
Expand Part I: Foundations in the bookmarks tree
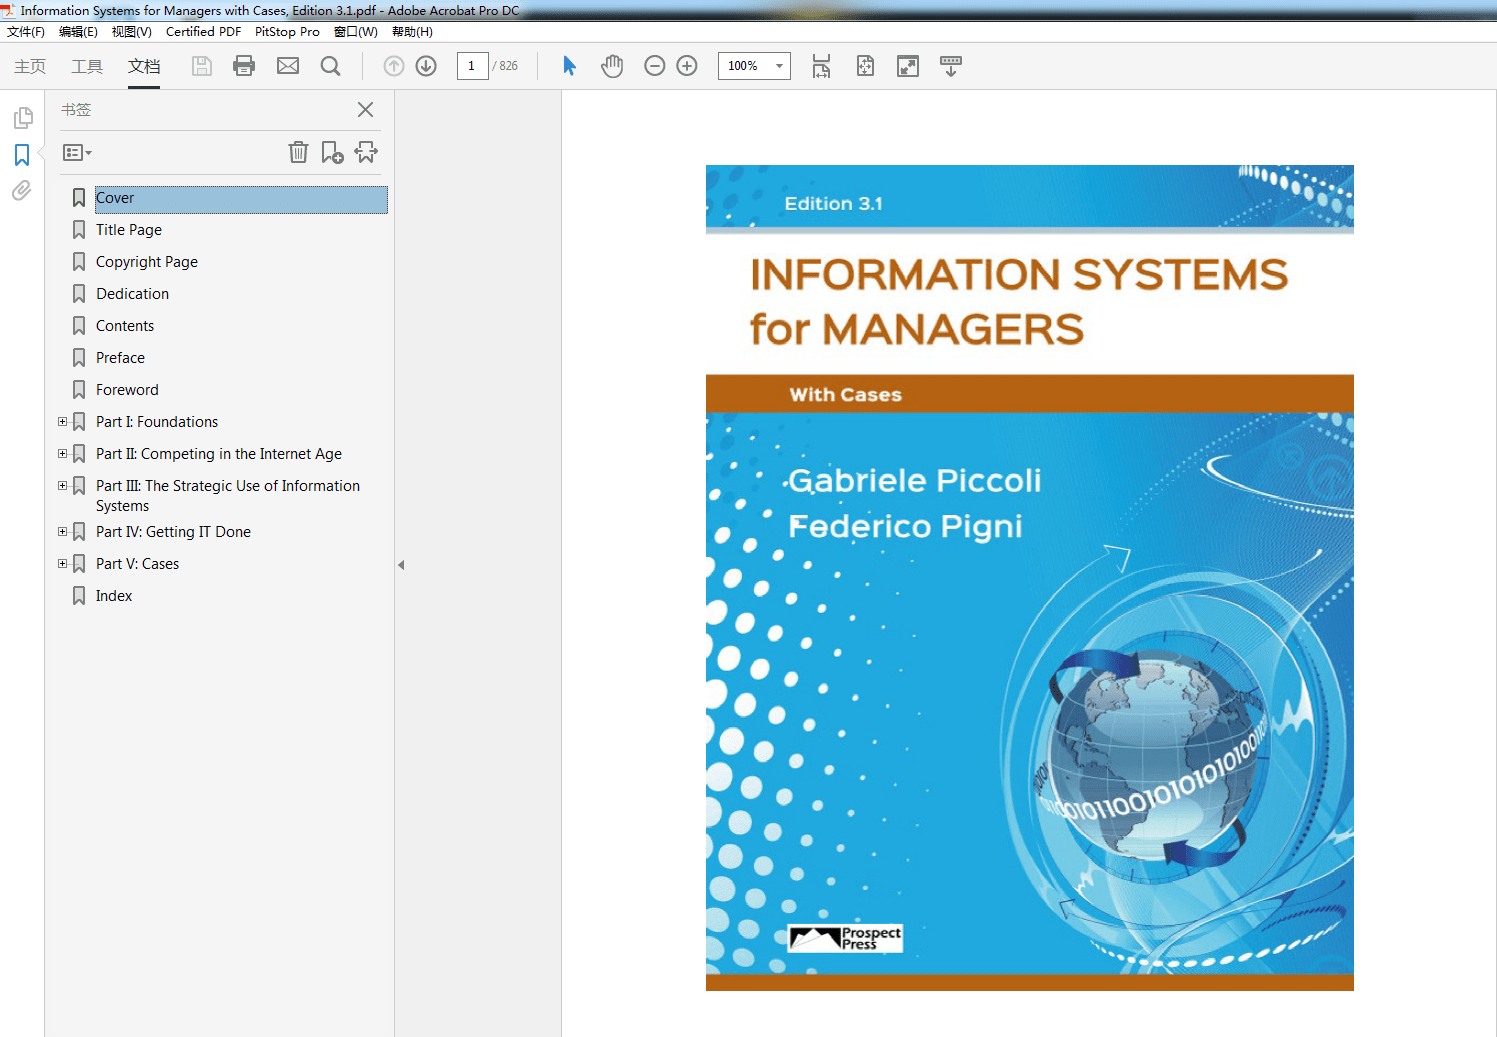62,421
